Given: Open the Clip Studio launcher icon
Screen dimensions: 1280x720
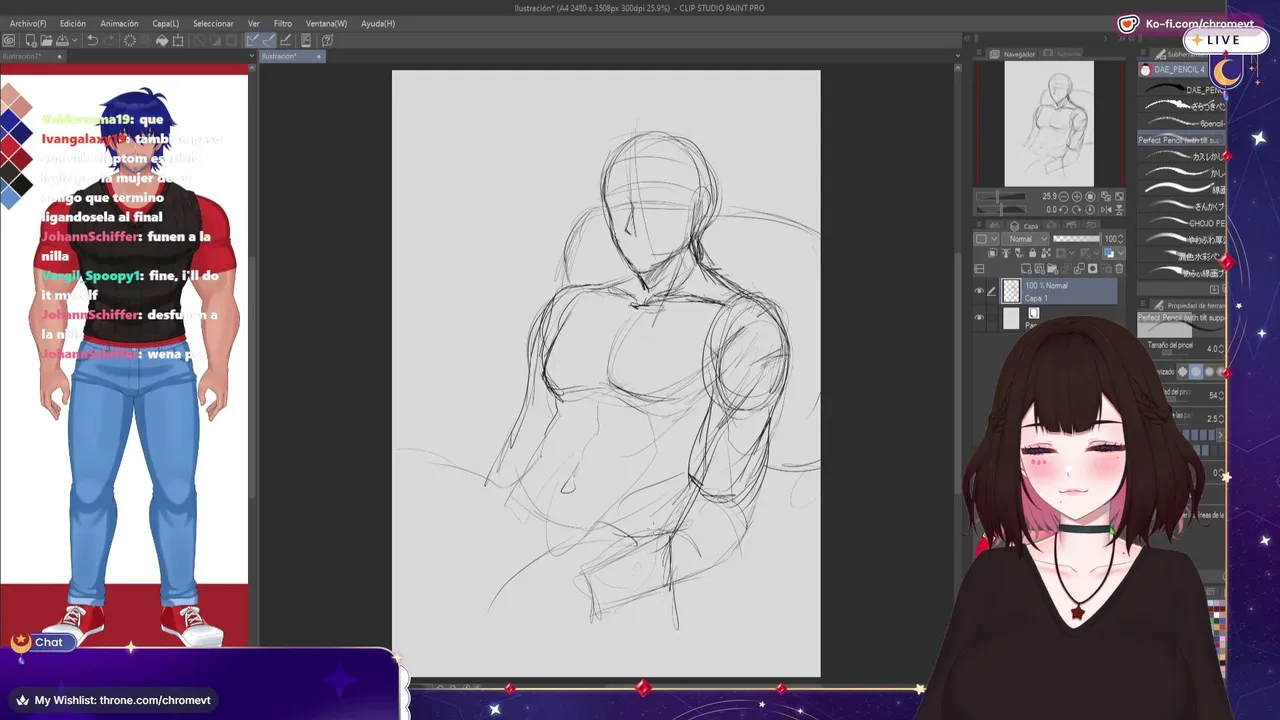Looking at the screenshot, I should coord(9,41).
